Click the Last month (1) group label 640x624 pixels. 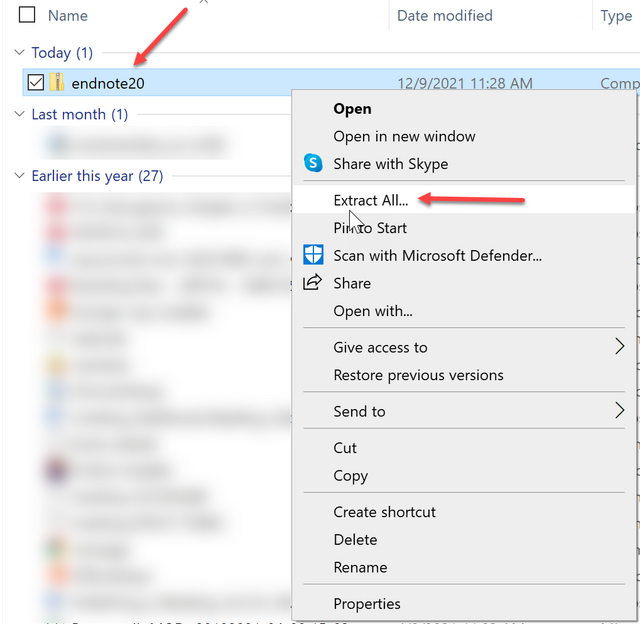(80, 114)
